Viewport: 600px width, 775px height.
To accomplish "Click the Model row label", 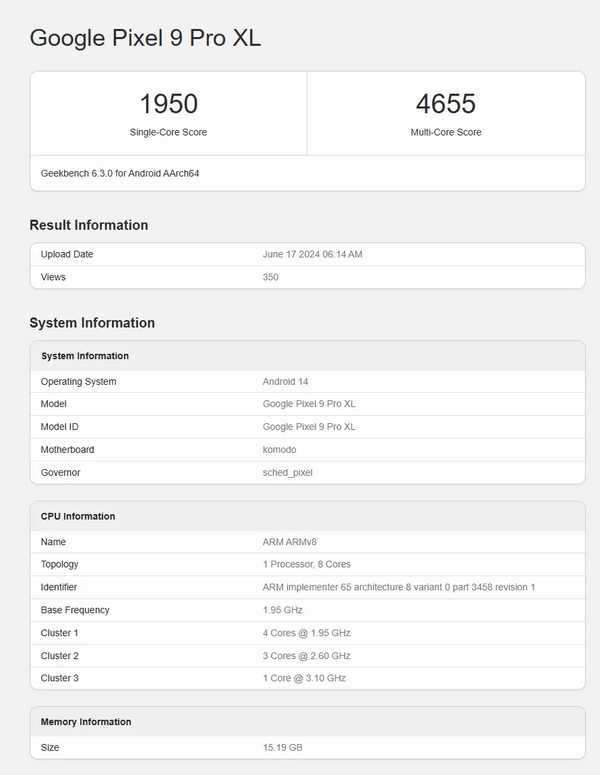I will tap(53, 404).
